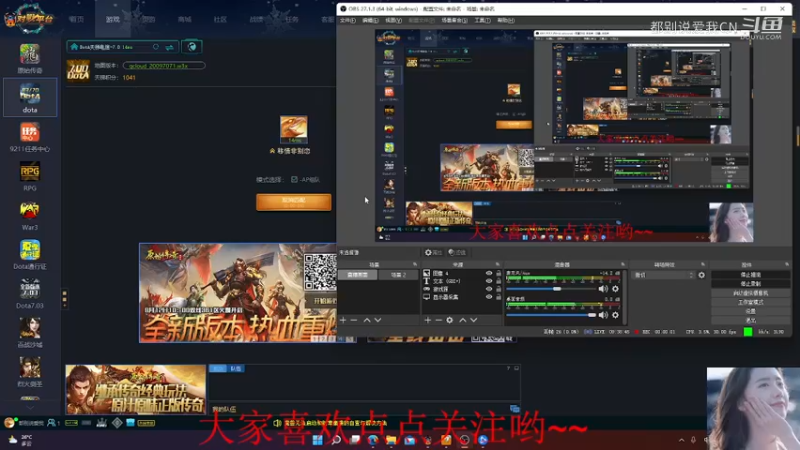Remove the selected scene in OBS

(x=354, y=320)
